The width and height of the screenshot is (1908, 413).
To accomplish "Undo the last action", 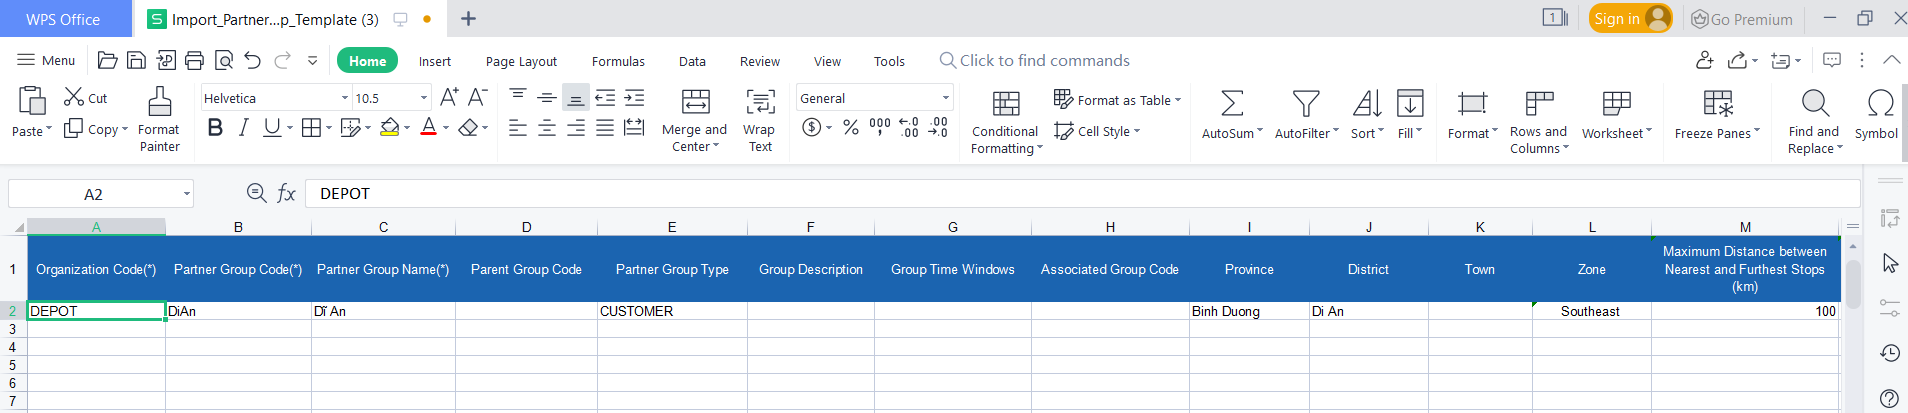I will click(x=253, y=61).
